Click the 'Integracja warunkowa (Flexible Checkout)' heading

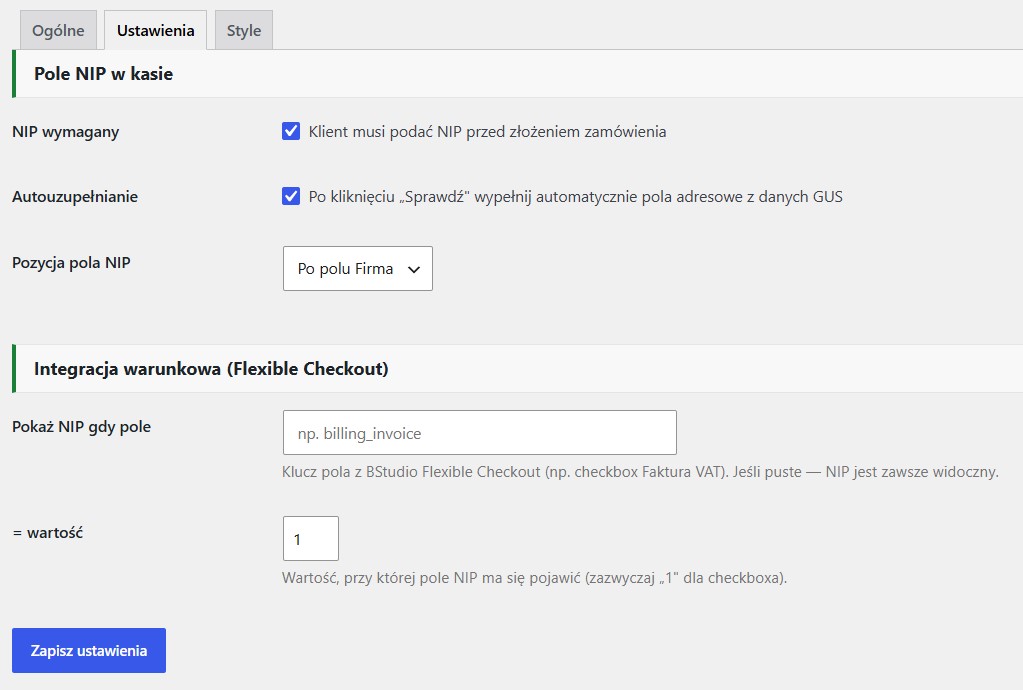pyautogui.click(x=211, y=369)
